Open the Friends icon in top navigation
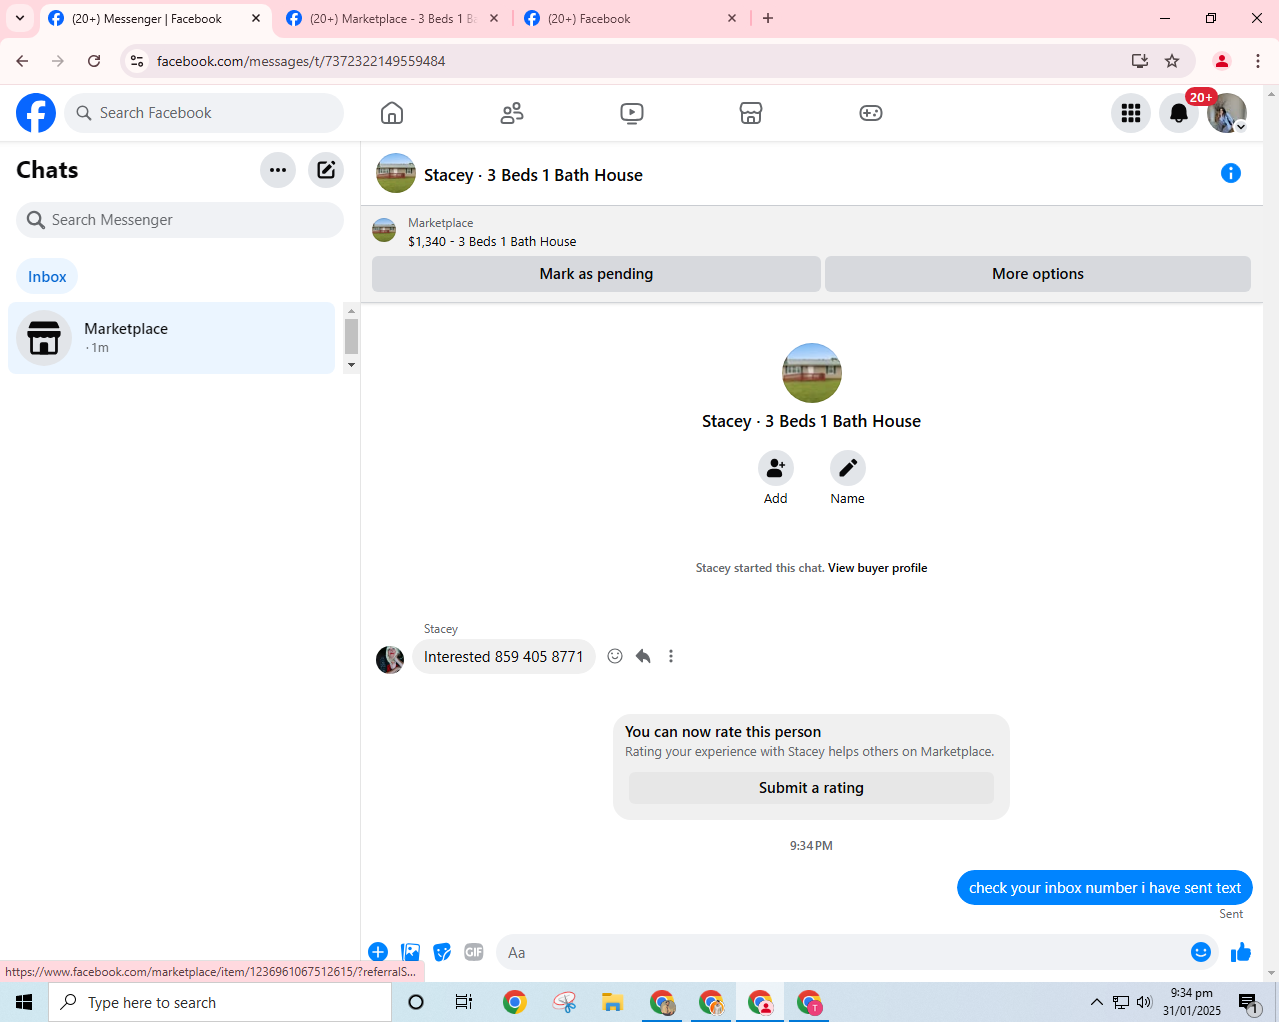Screen dimensions: 1279x1022 (x=512, y=113)
